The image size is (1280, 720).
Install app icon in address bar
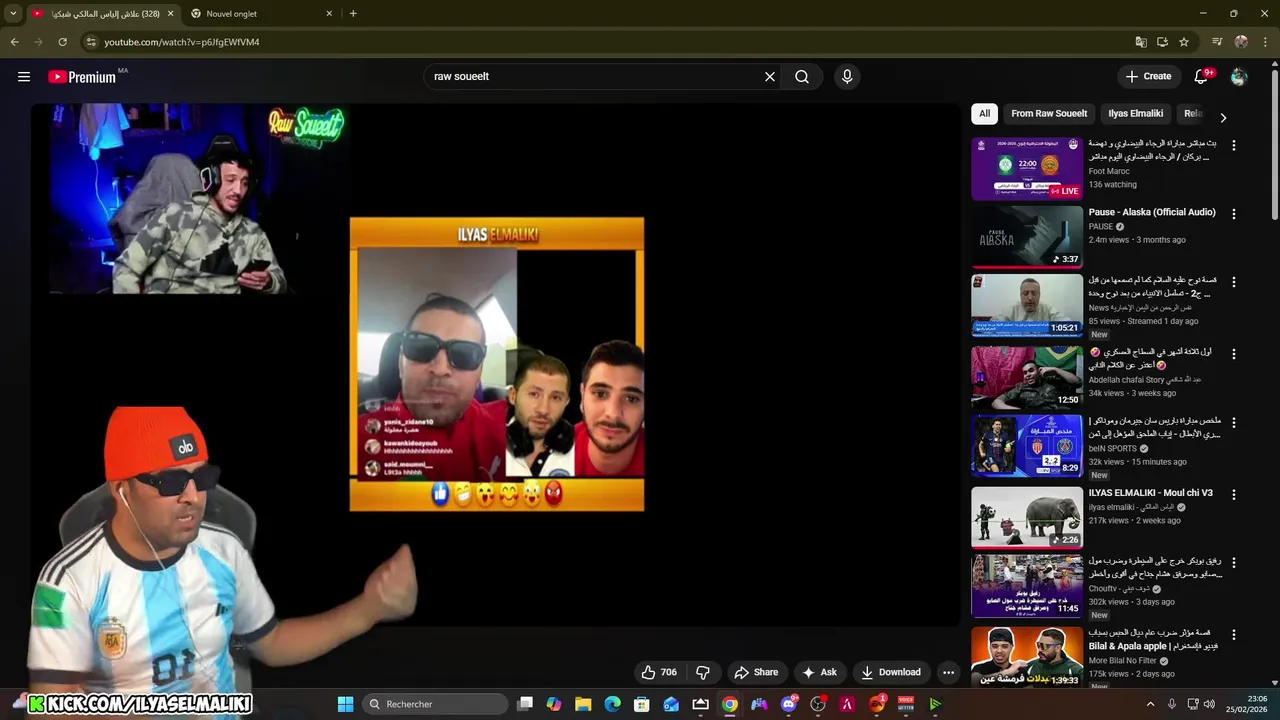[x=1162, y=42]
